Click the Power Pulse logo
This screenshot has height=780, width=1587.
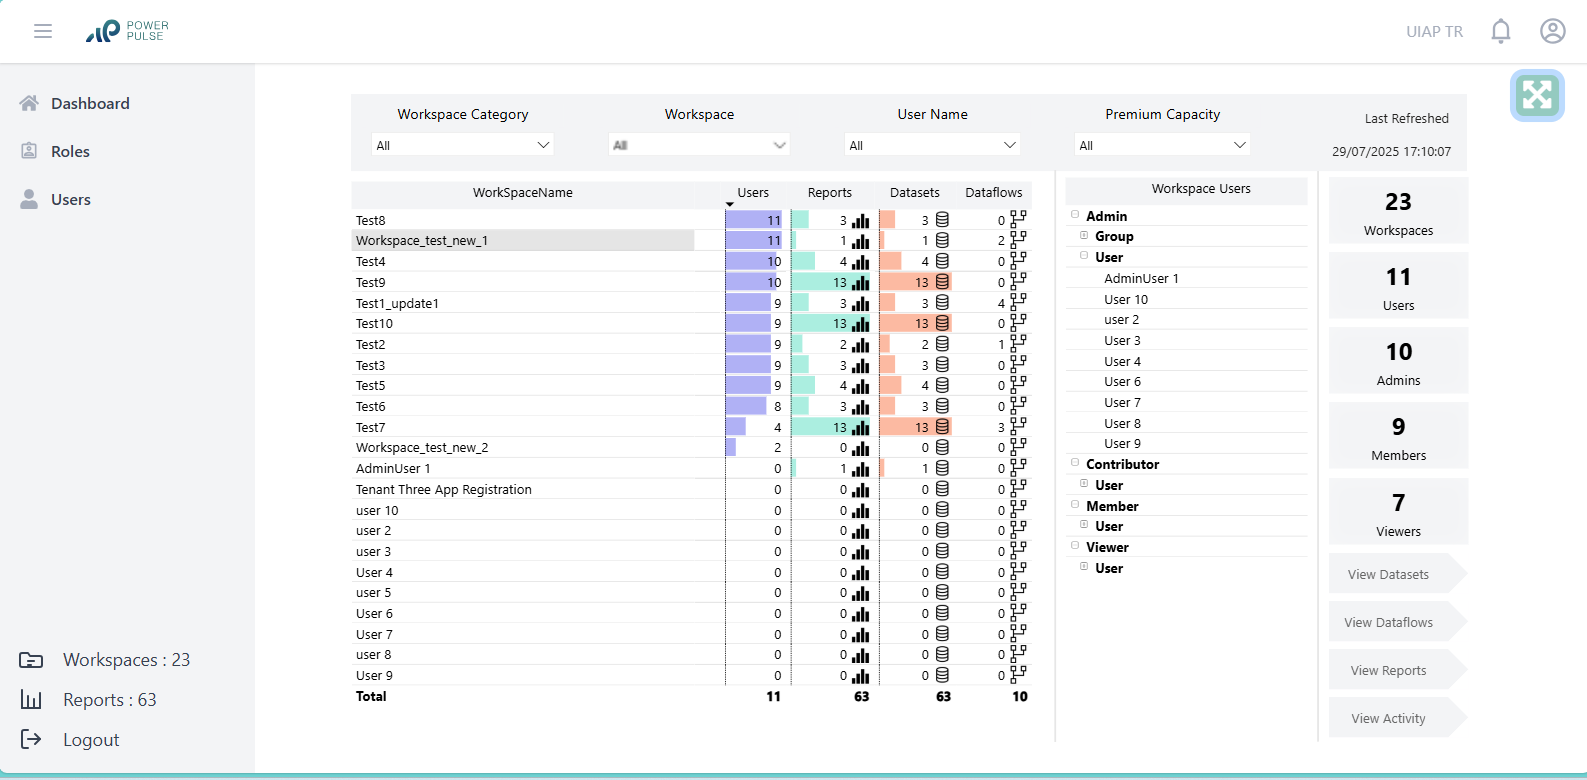pos(127,31)
